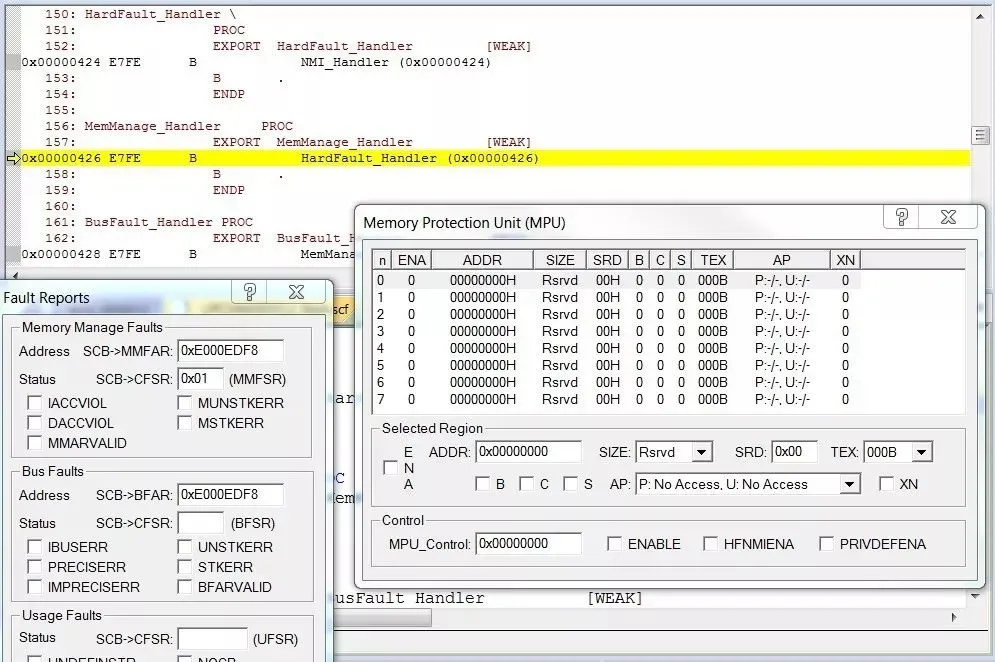This screenshot has width=995, height=662.
Task: Click the horizontal scroll right arrow
Action: (x=953, y=617)
